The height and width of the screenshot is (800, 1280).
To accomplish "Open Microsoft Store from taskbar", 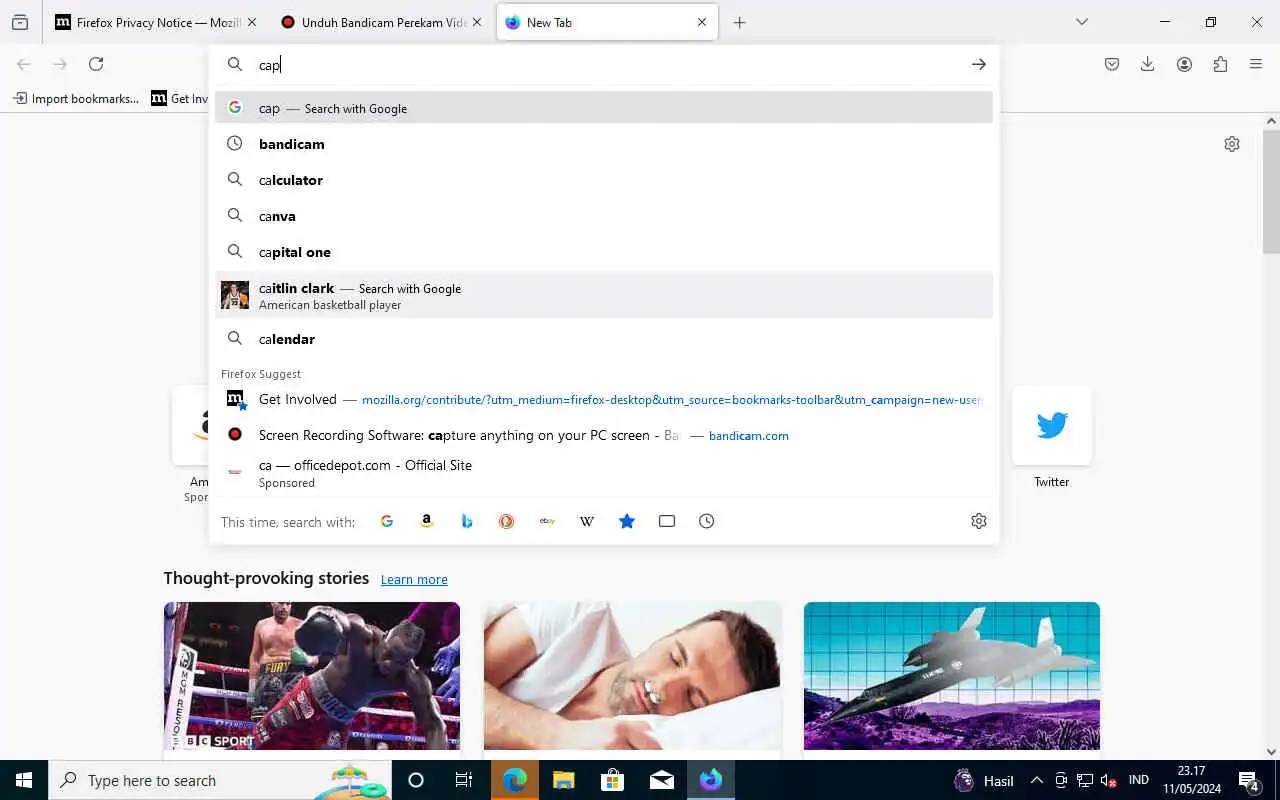I will point(613,780).
